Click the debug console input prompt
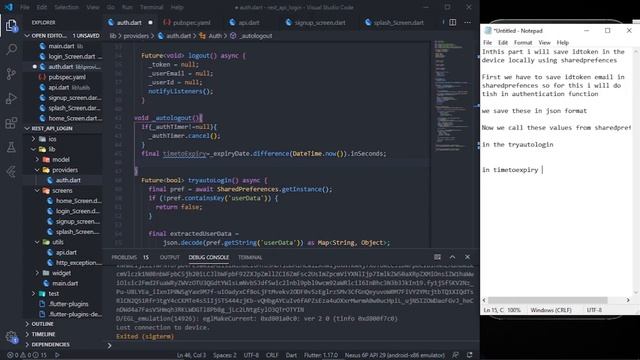 tap(292, 346)
